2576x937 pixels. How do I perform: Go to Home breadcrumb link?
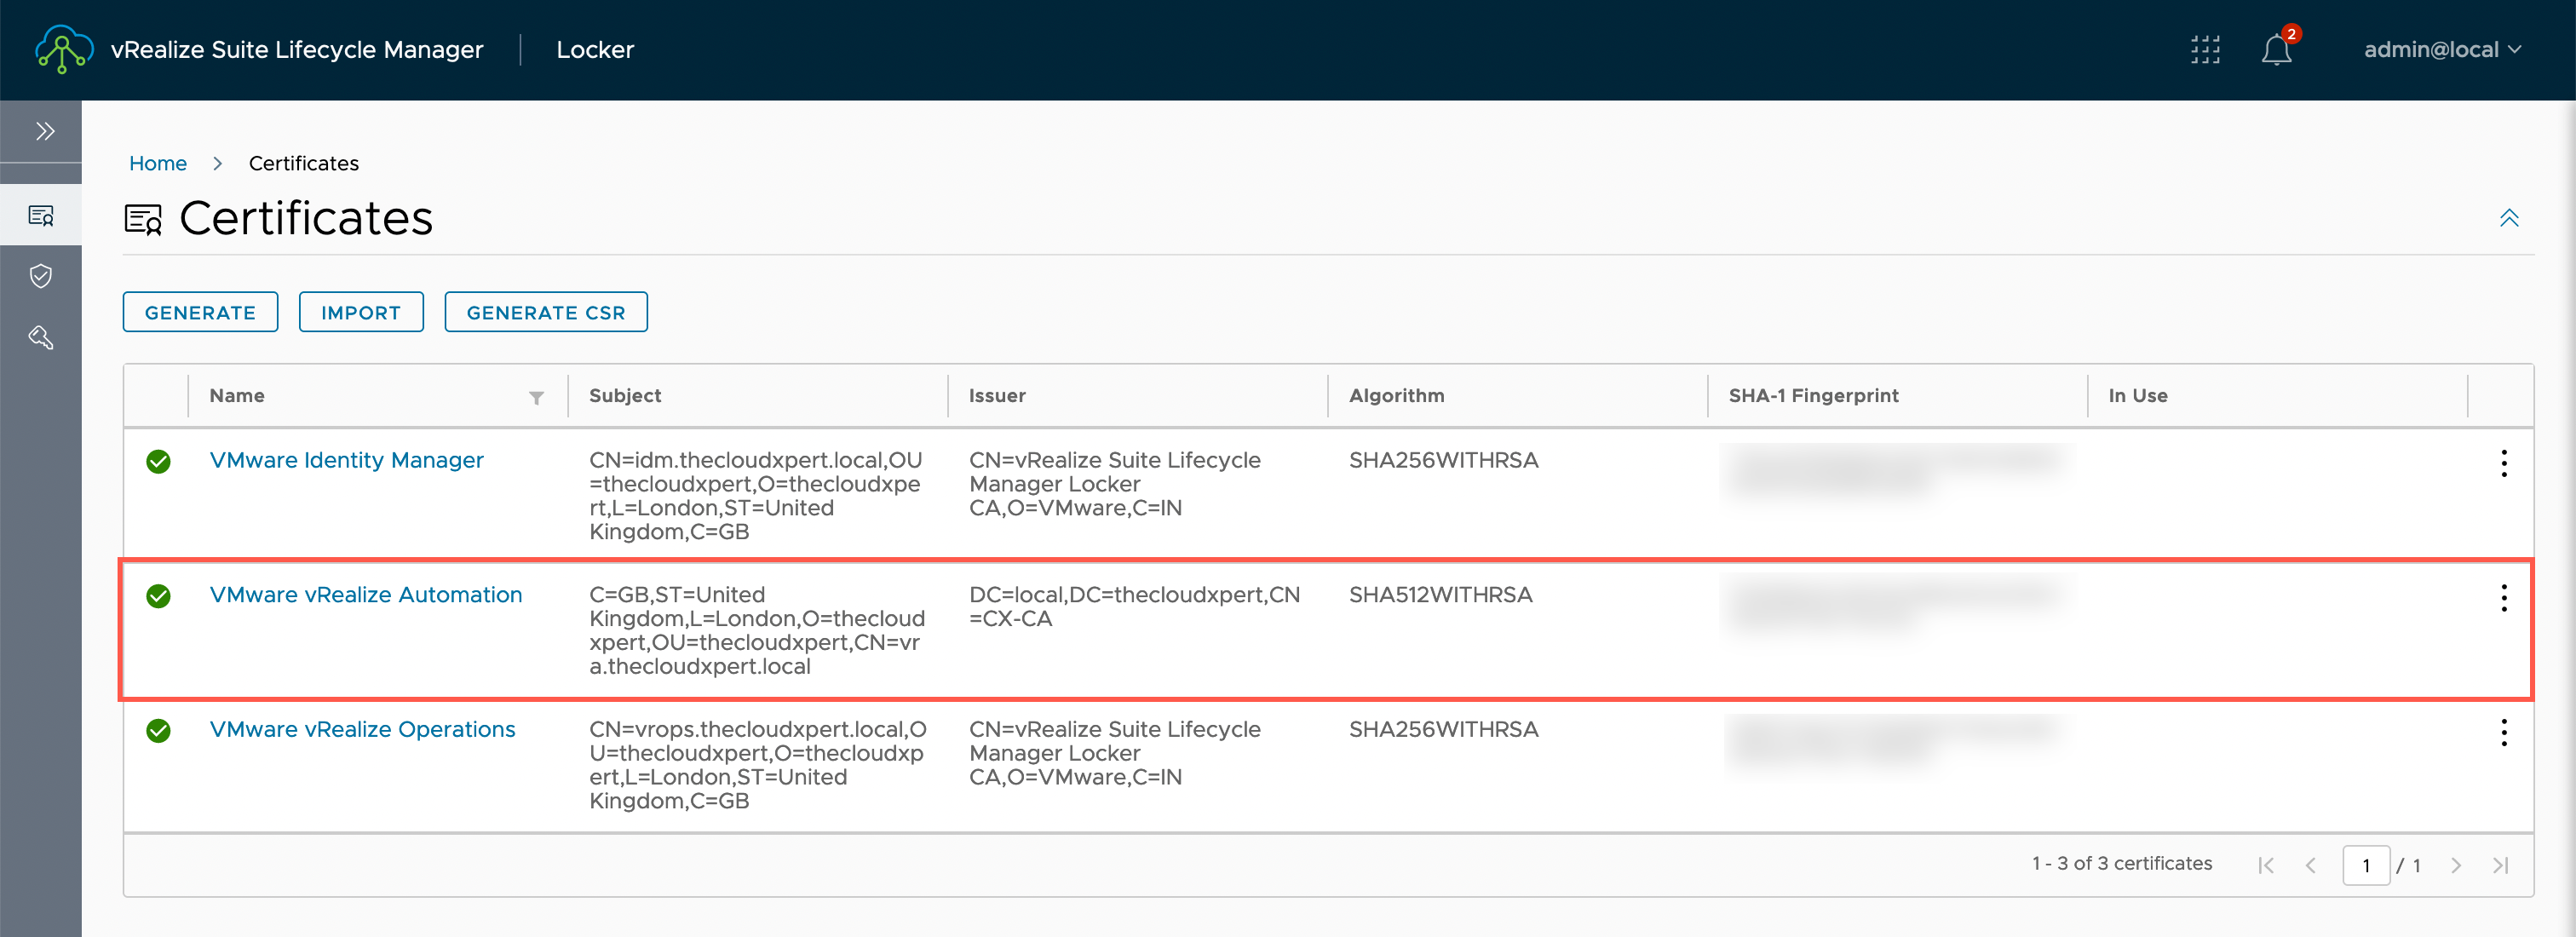coord(157,163)
